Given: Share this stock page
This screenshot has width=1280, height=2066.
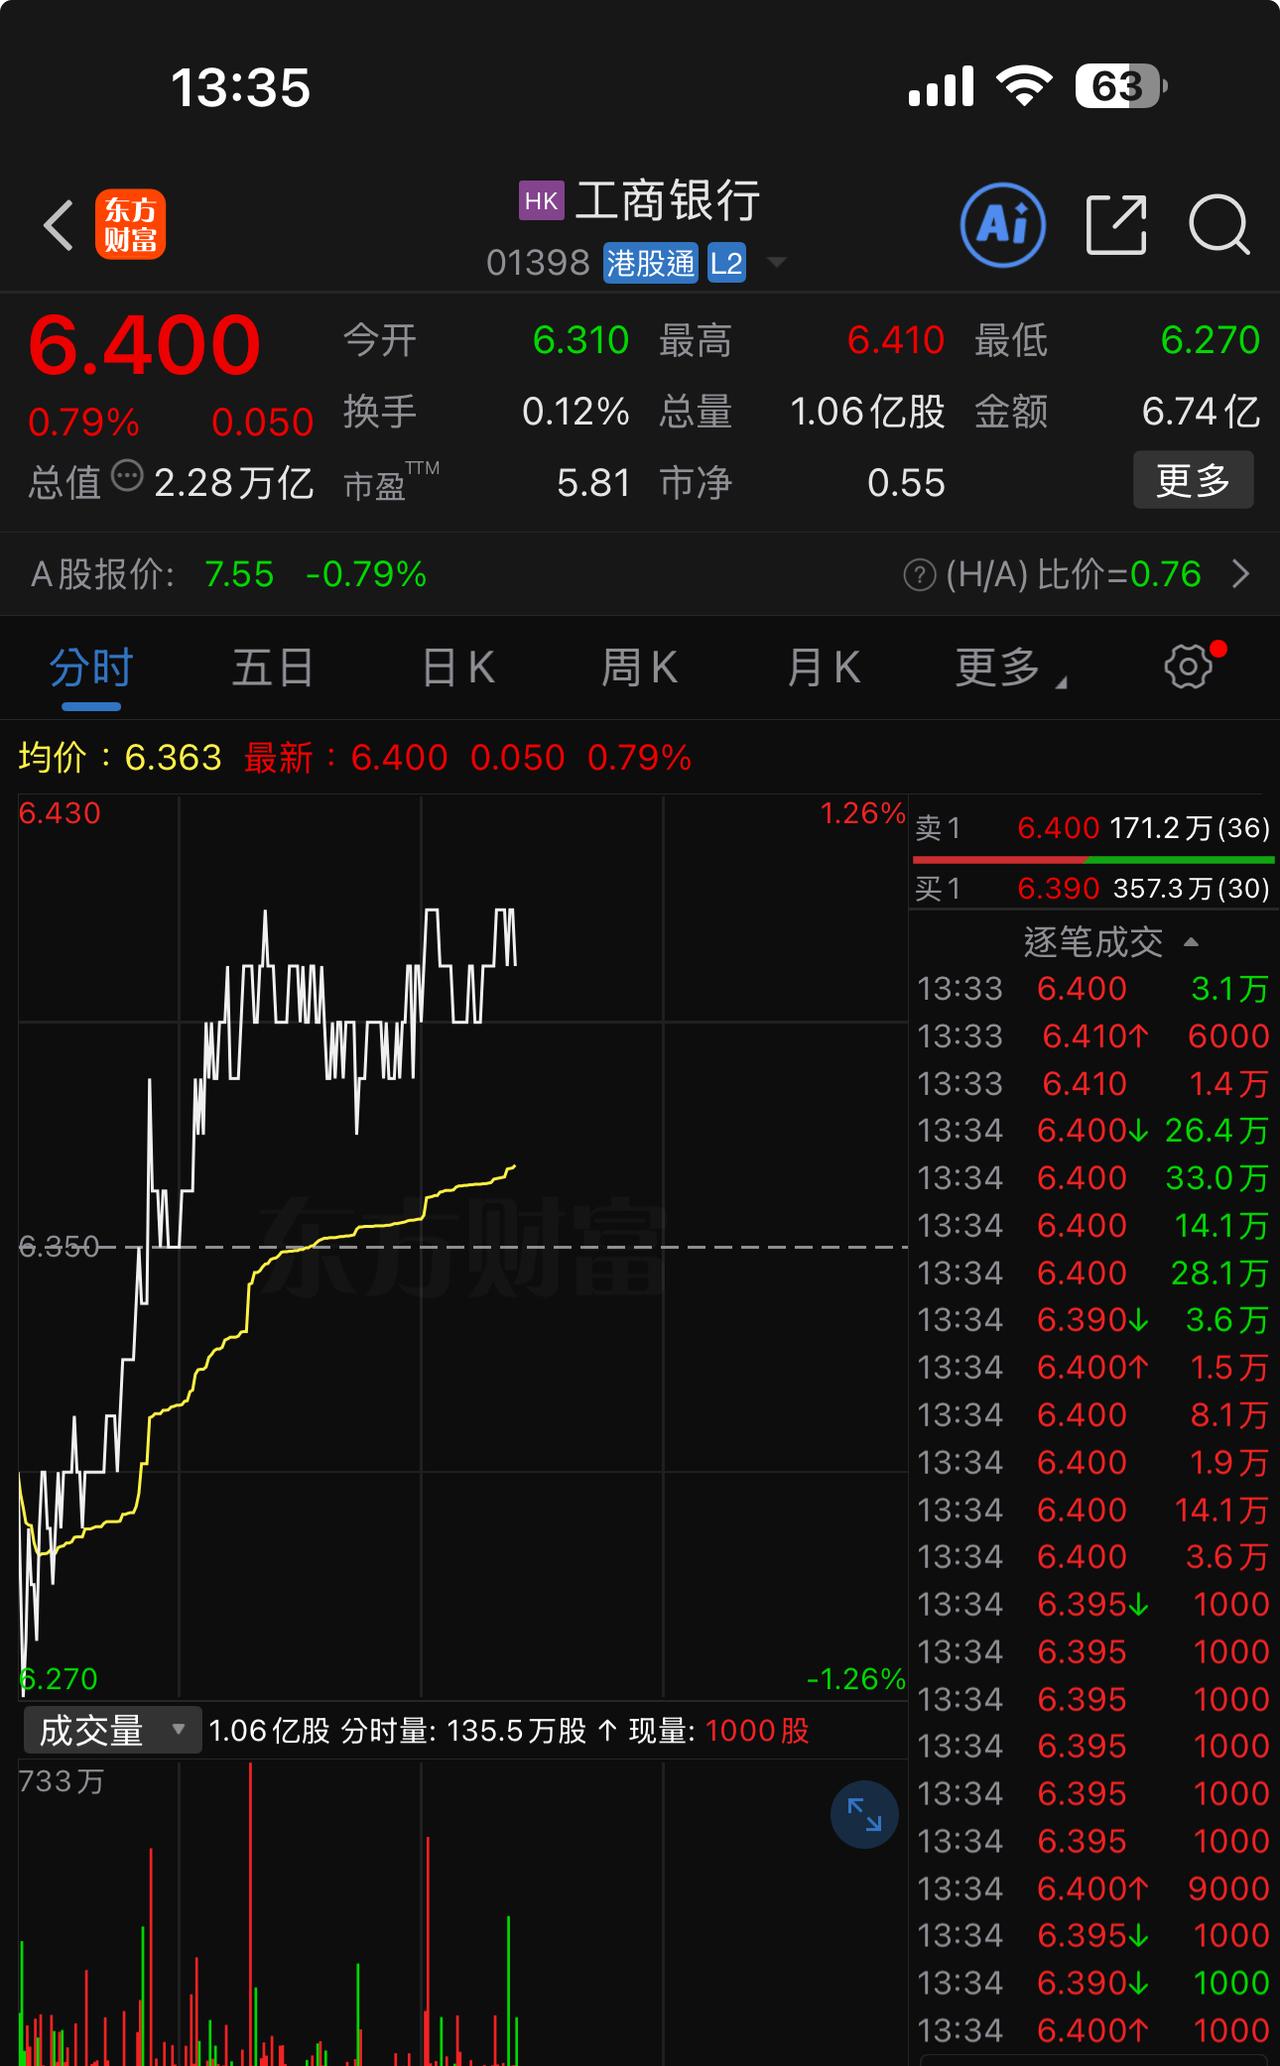Looking at the screenshot, I should click(1116, 225).
